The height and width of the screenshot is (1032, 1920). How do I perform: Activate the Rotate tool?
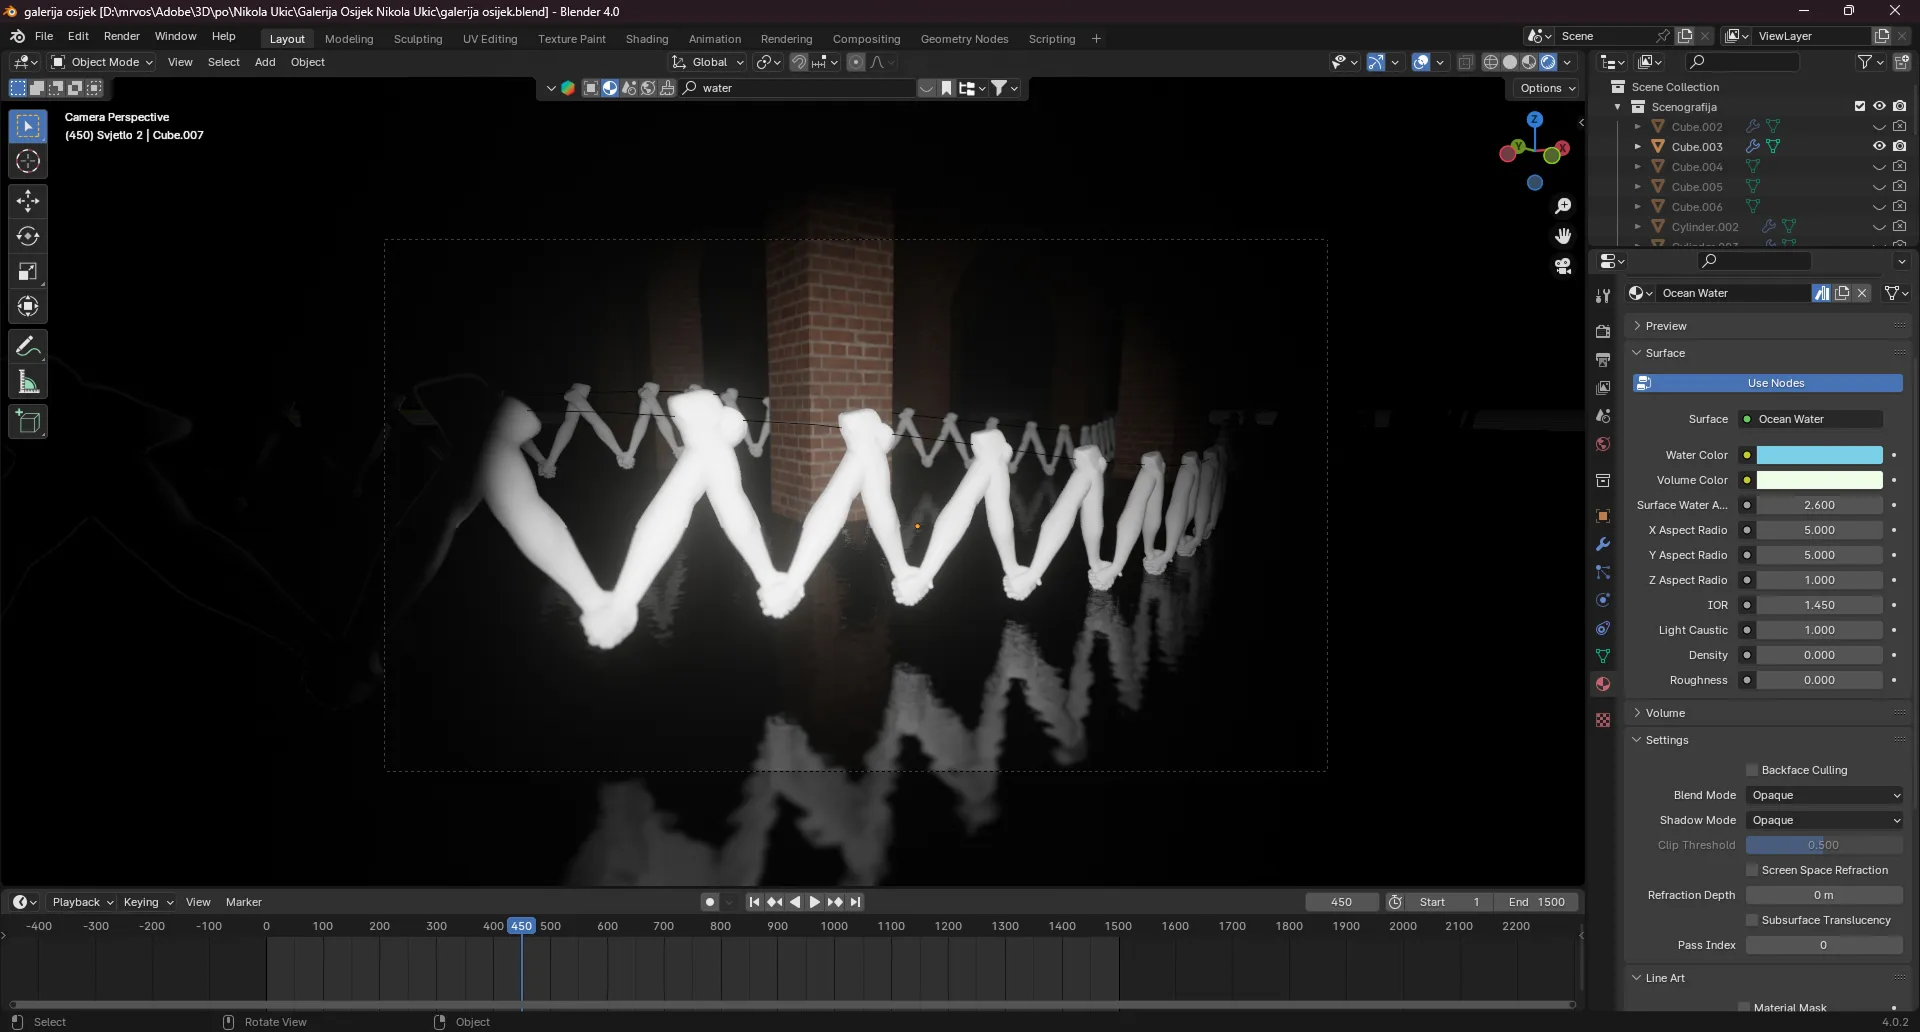coord(28,236)
